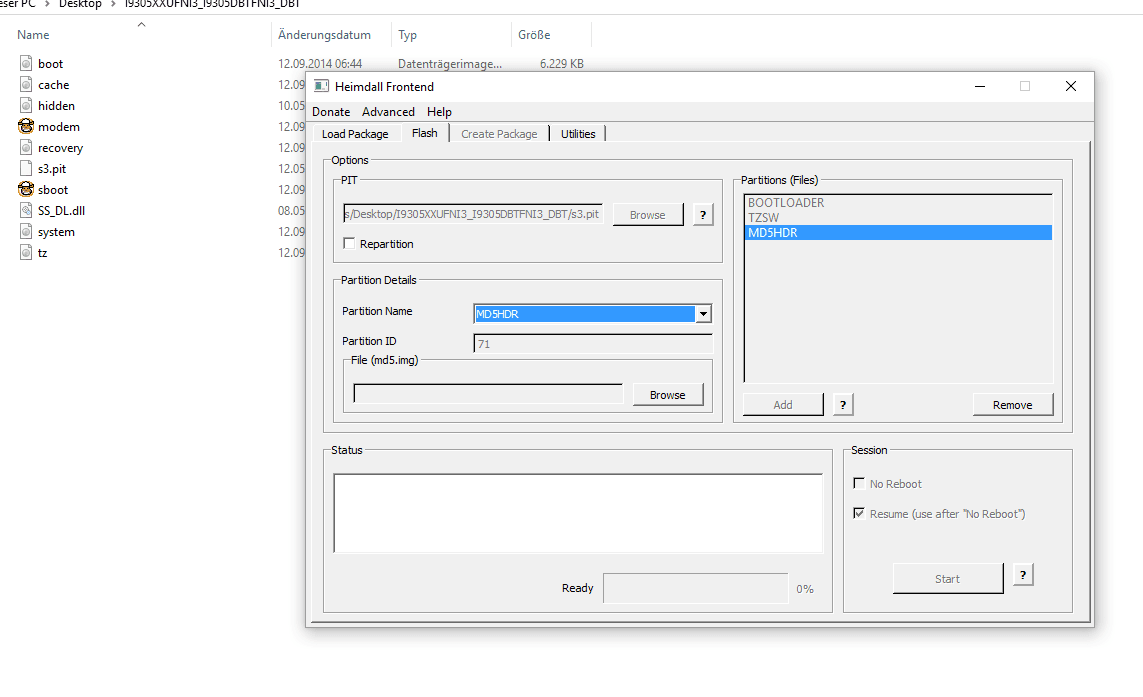Click the sboot file icon in Explorer
The width and height of the screenshot is (1143, 697).
coord(26,190)
